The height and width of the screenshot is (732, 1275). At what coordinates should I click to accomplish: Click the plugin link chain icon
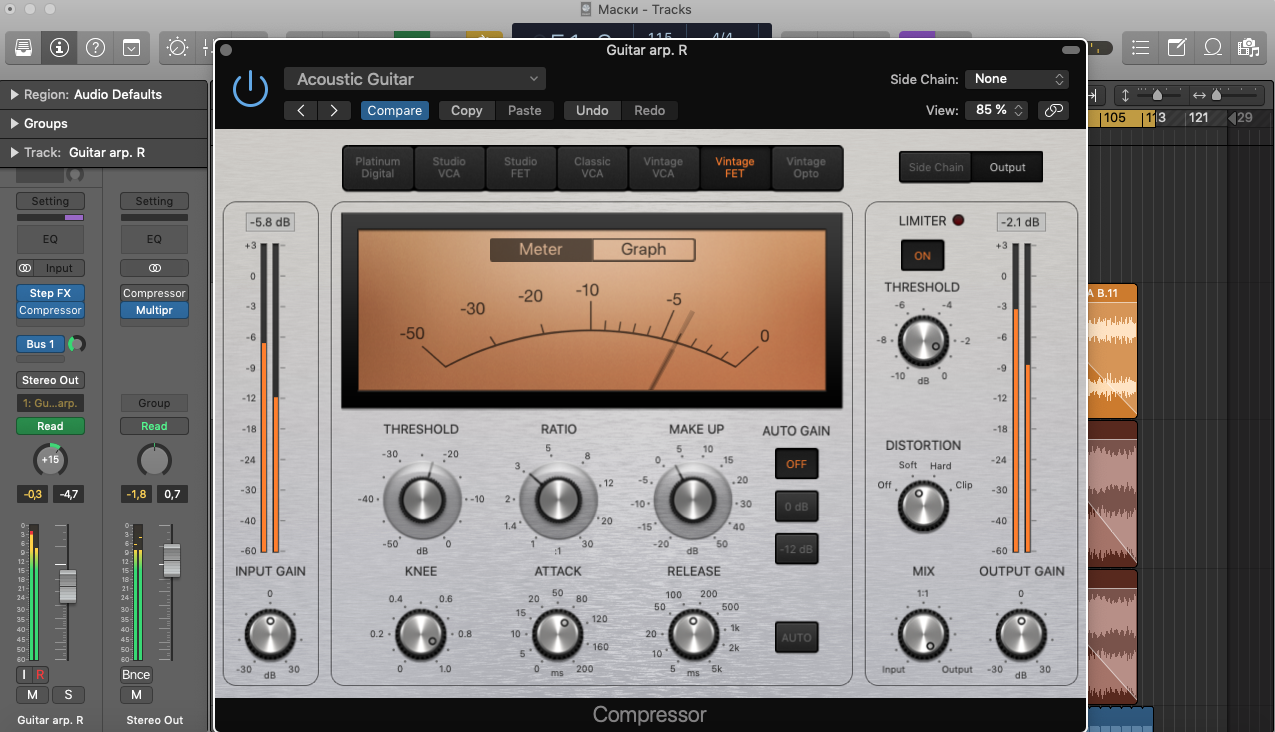[1052, 110]
